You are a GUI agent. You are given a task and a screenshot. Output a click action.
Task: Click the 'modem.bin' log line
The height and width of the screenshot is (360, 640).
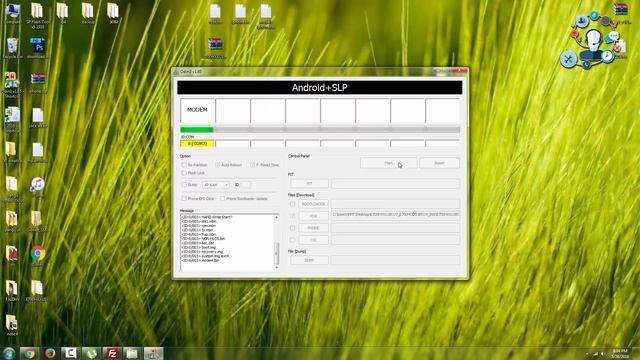point(200,260)
